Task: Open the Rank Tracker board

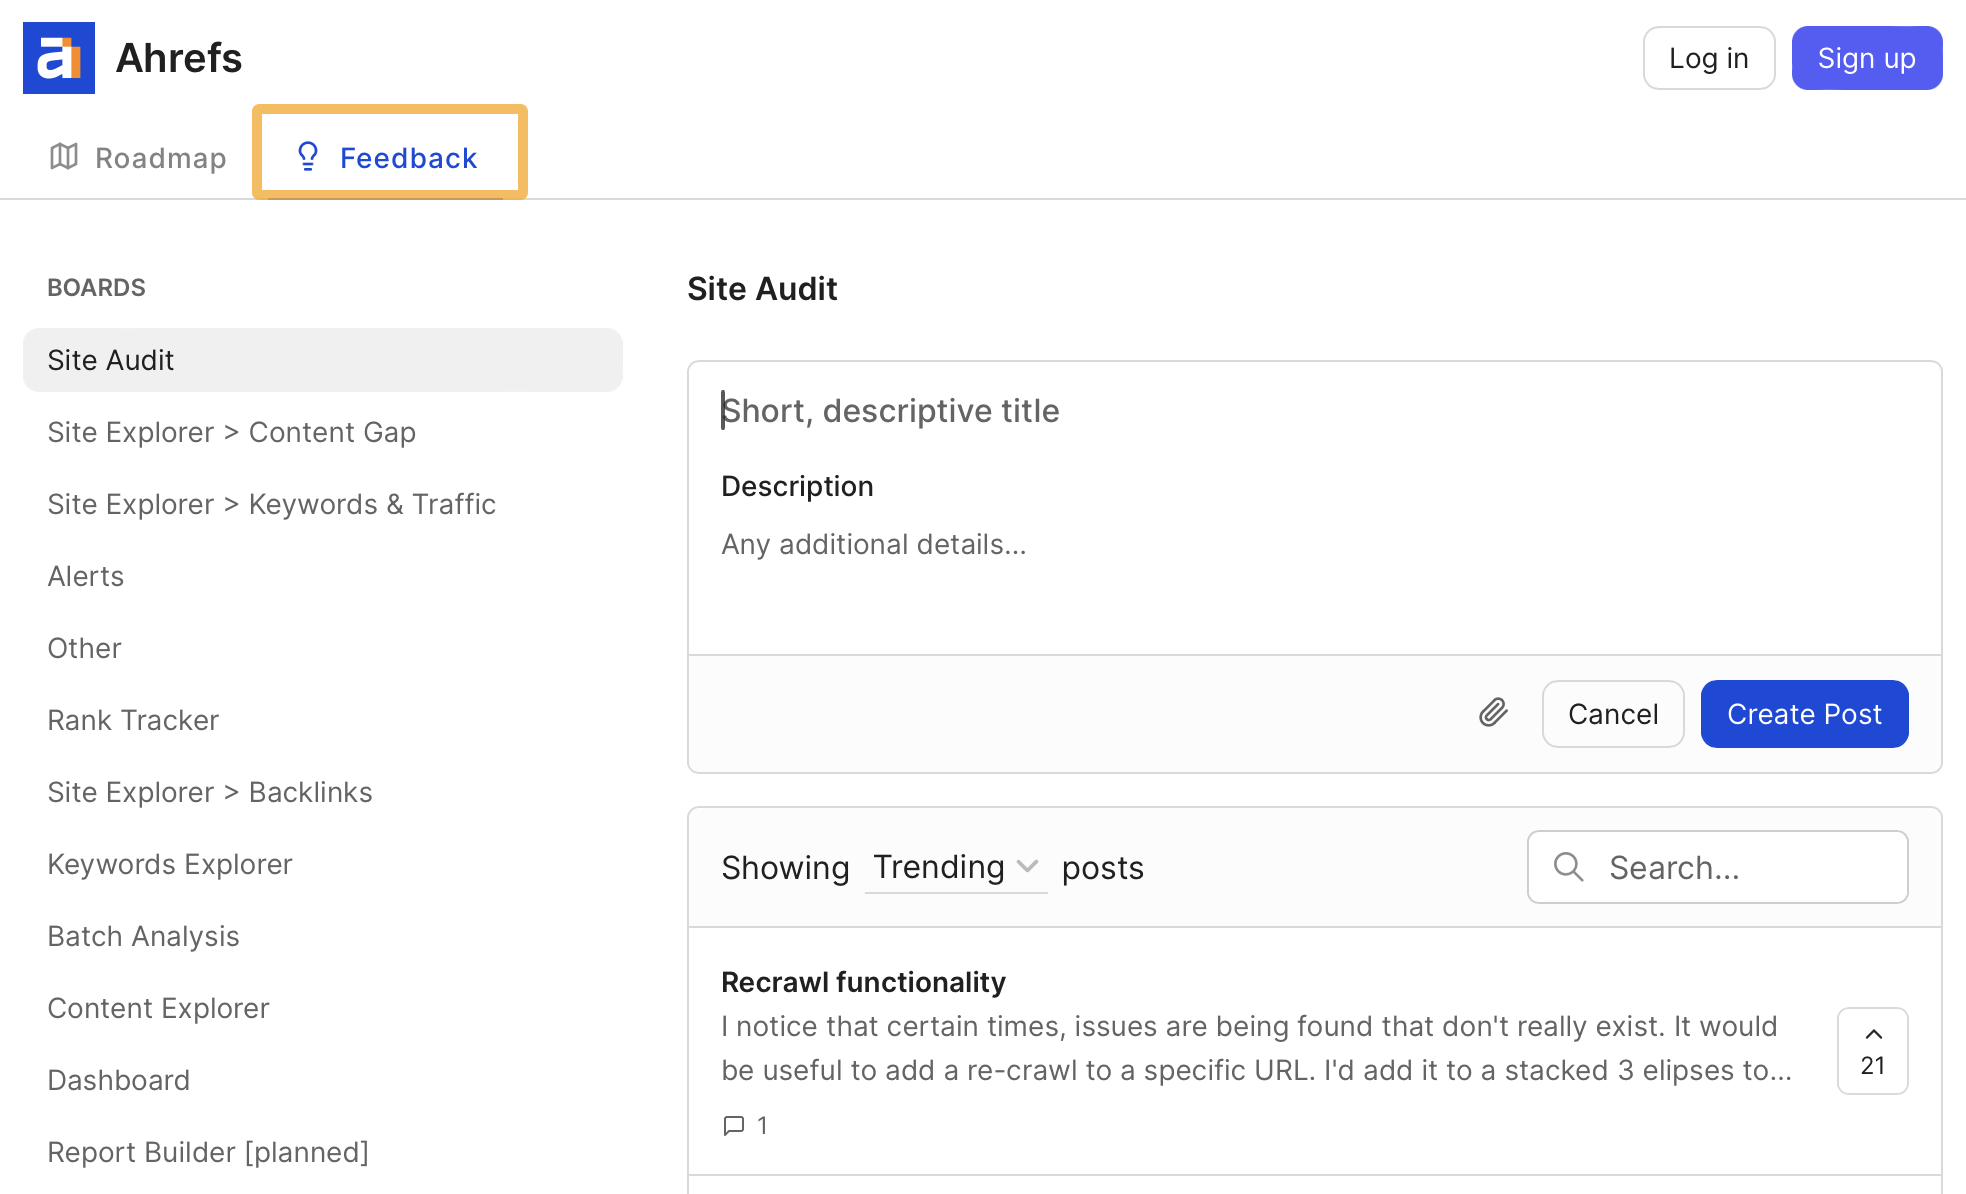Action: pos(132,719)
